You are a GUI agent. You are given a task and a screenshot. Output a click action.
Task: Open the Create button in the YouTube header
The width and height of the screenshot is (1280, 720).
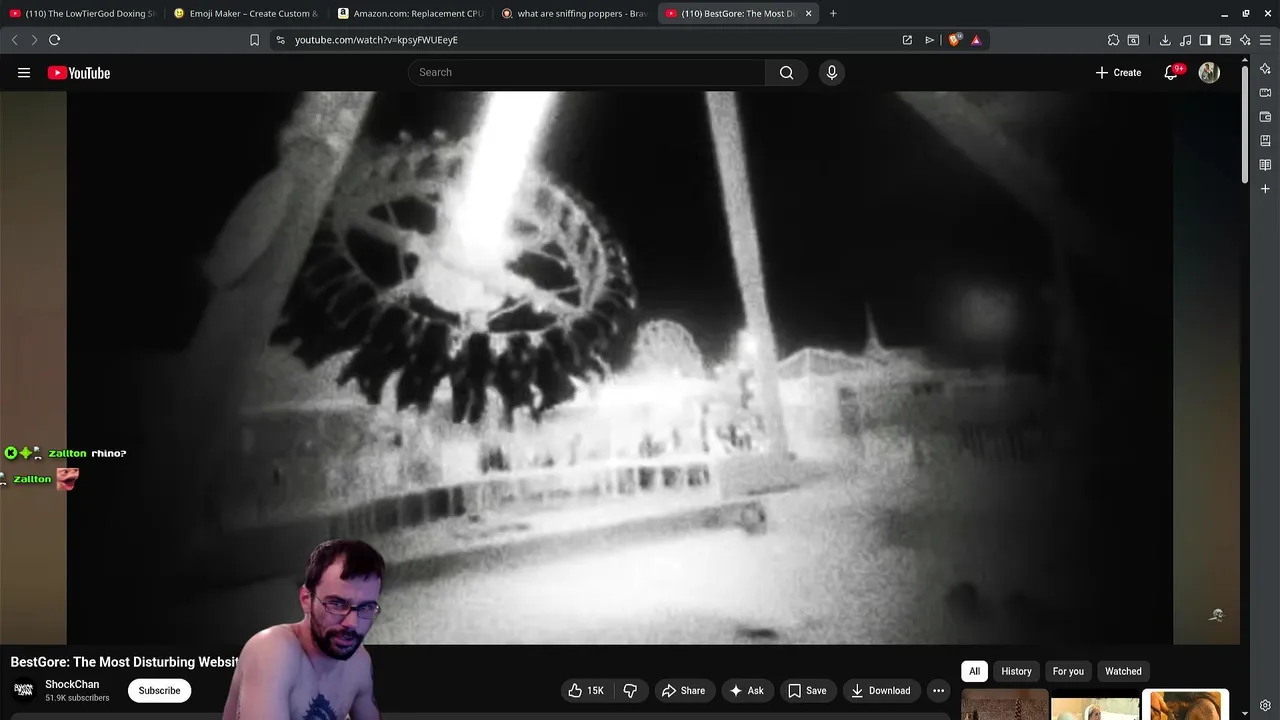[1118, 73]
